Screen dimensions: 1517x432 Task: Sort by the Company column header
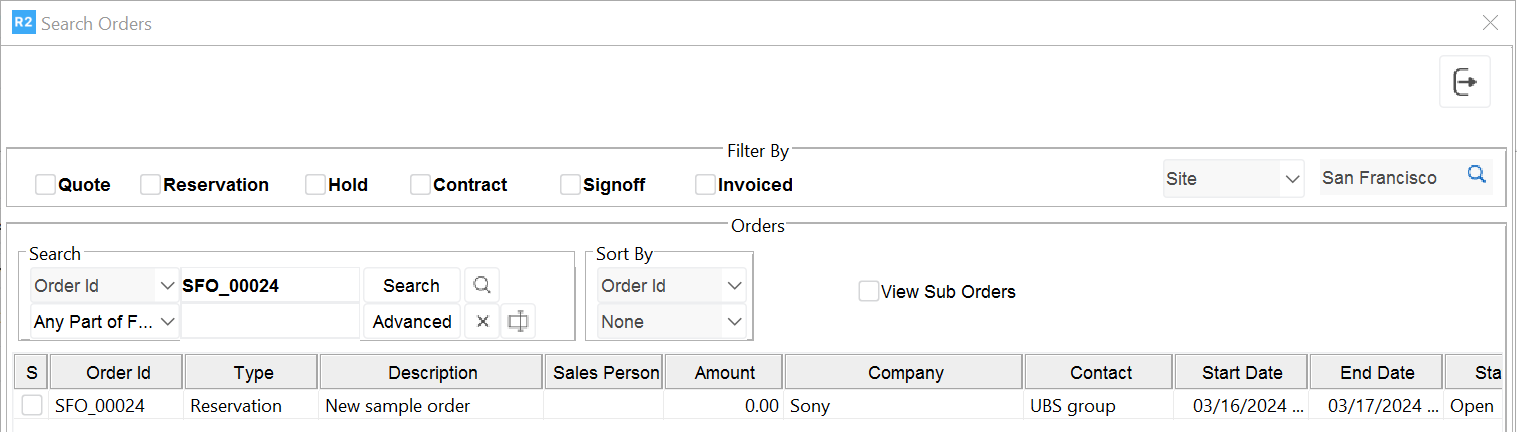(905, 373)
